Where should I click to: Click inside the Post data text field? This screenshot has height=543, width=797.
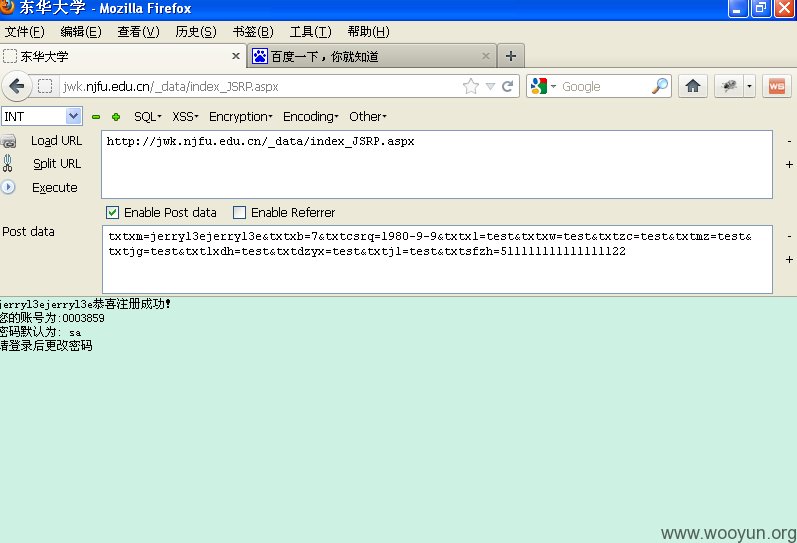coord(437,259)
